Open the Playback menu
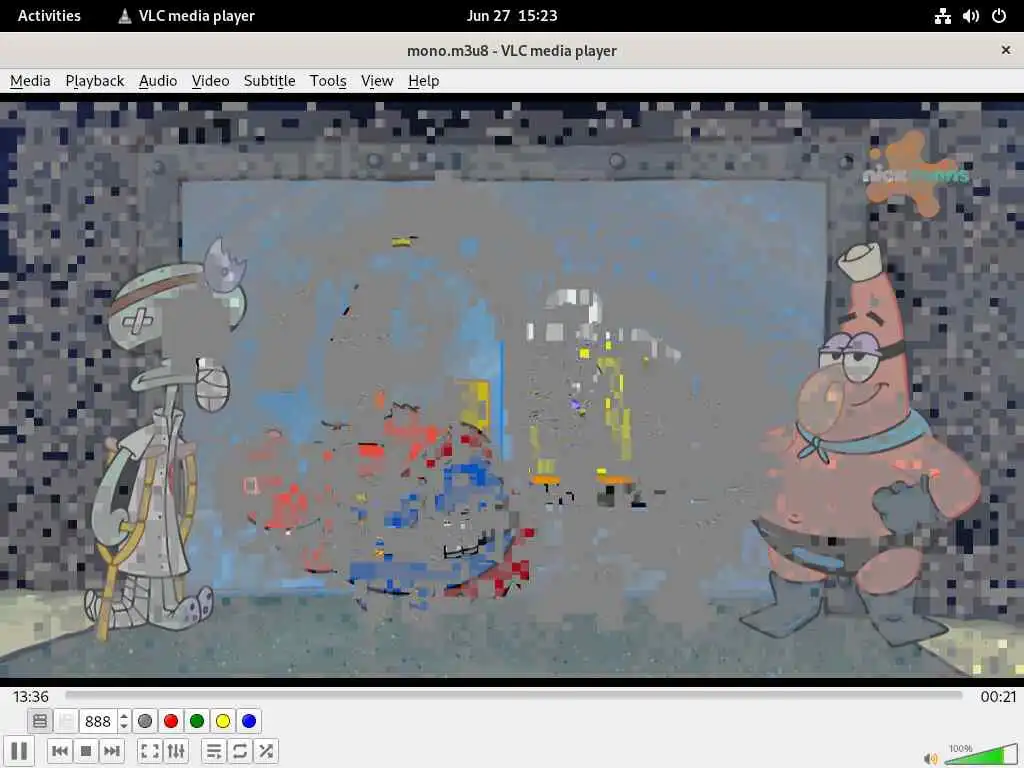The height and width of the screenshot is (768, 1024). tap(95, 81)
